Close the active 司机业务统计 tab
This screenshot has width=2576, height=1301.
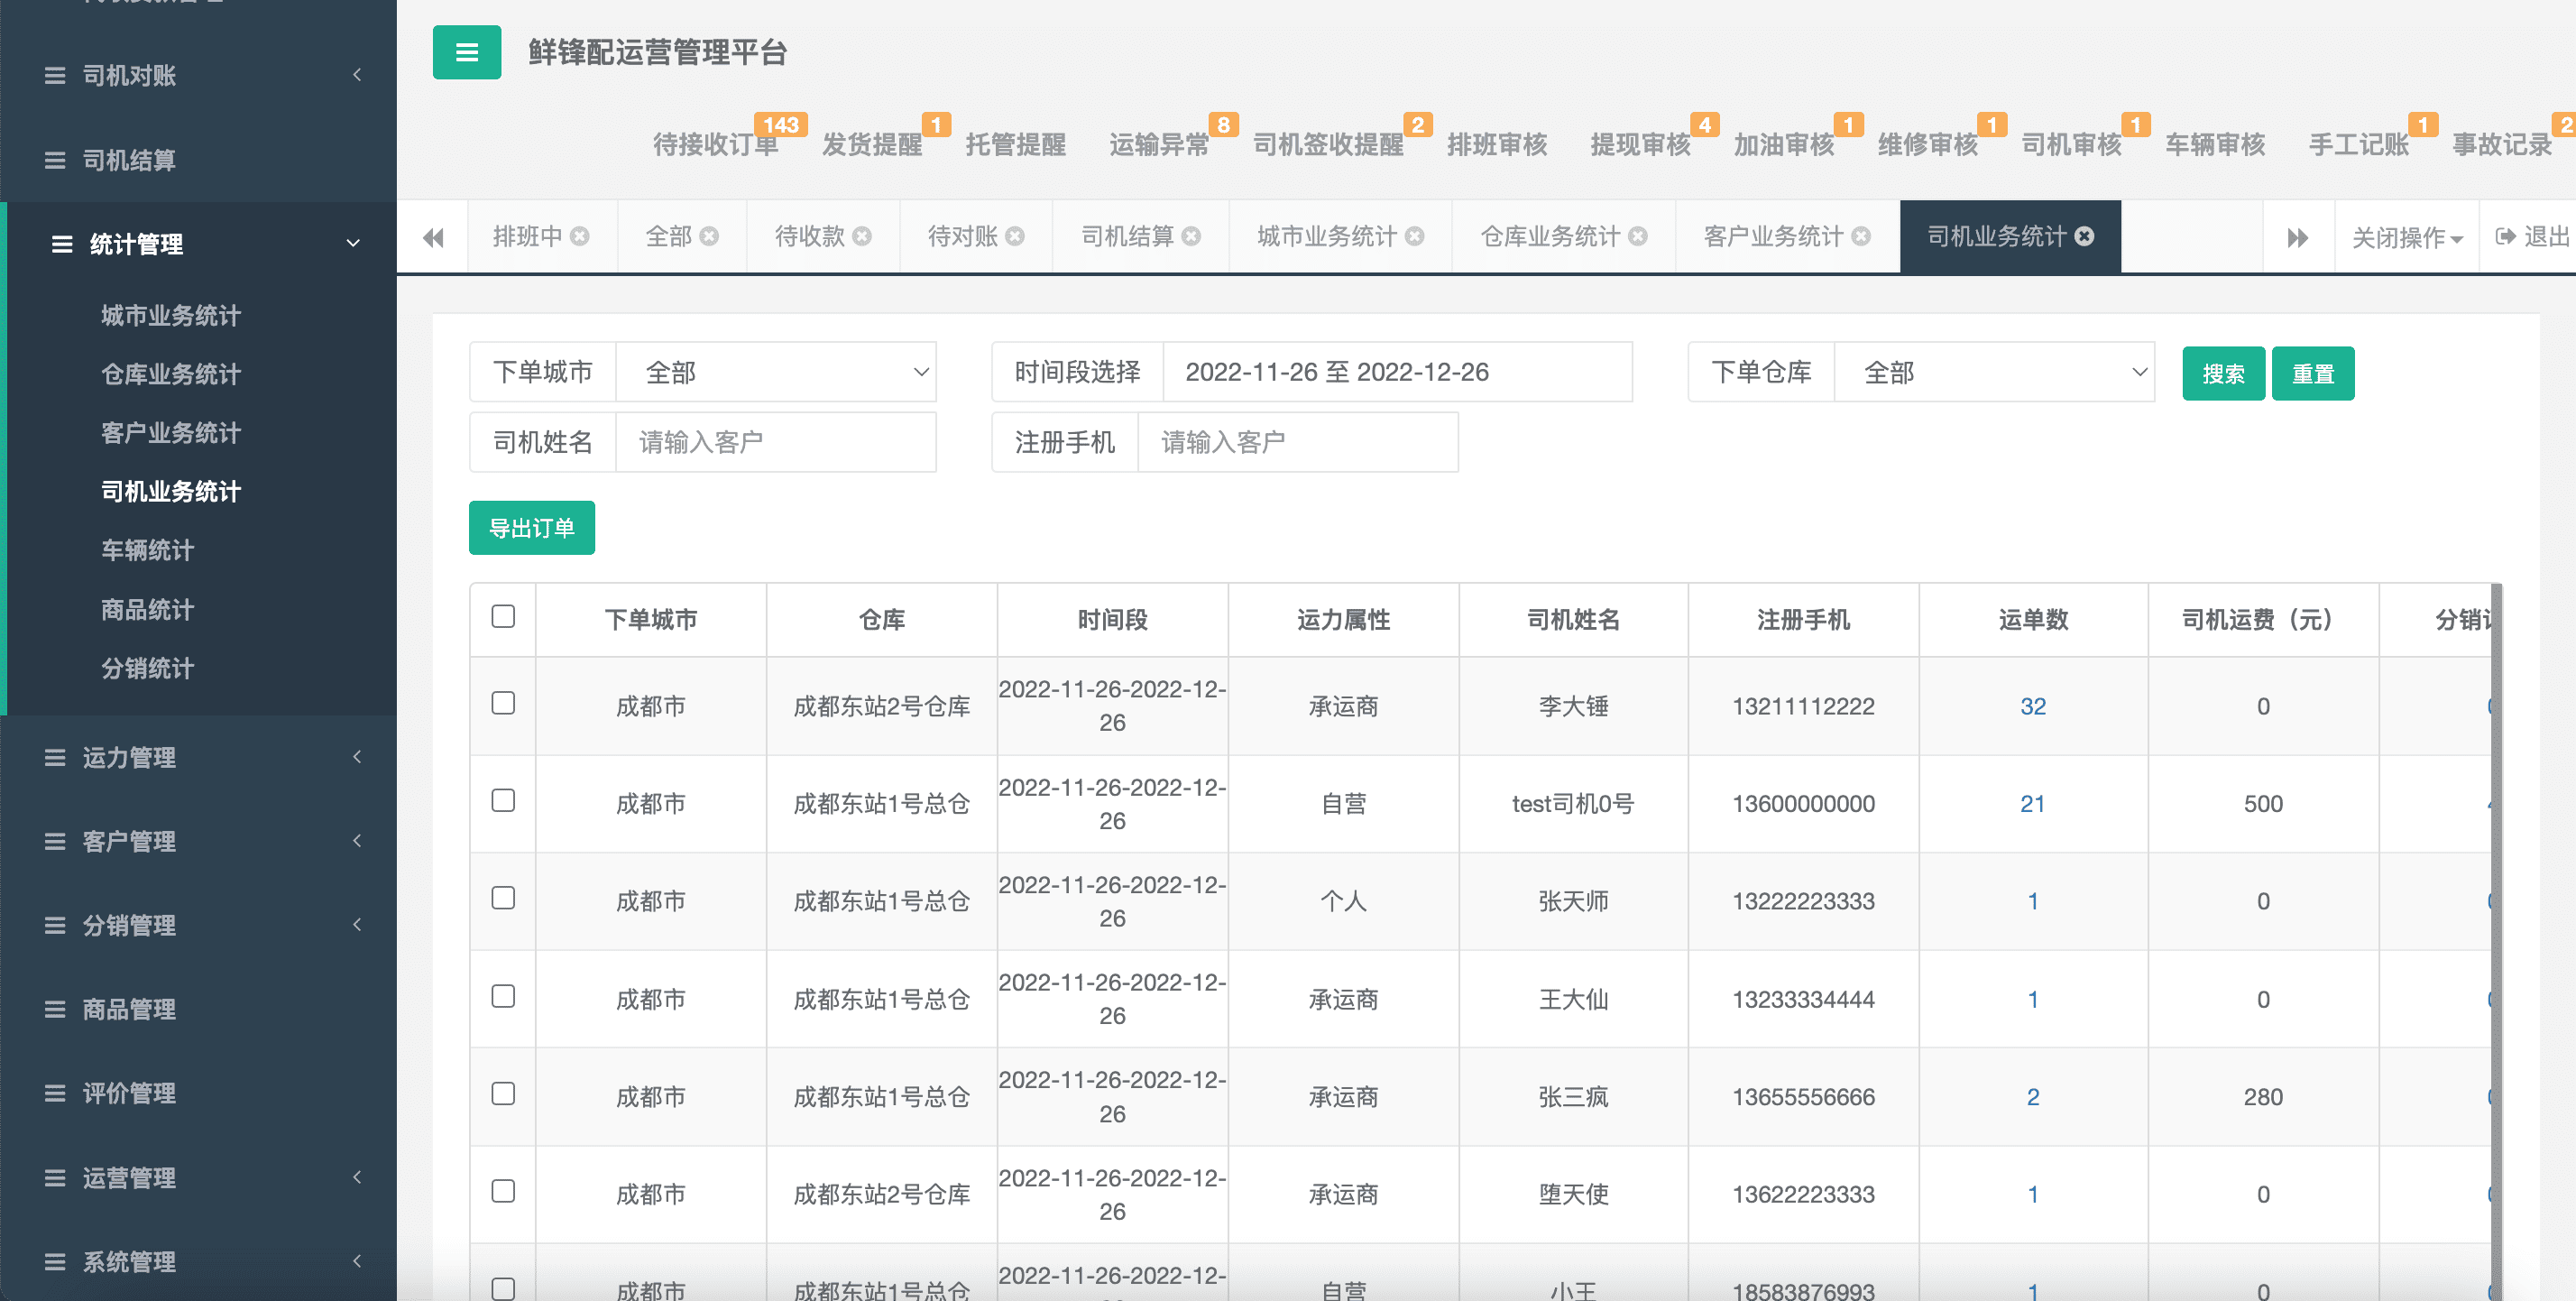click(x=2084, y=236)
